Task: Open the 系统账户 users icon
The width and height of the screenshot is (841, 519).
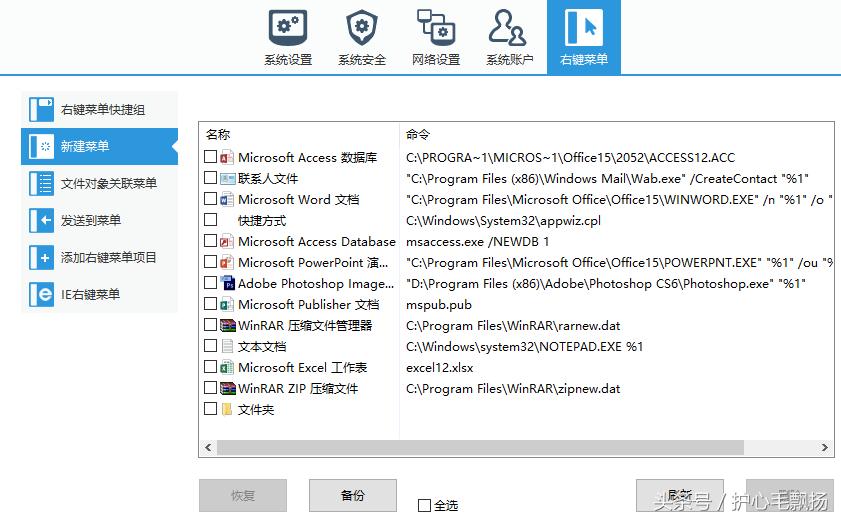Action: (x=507, y=27)
